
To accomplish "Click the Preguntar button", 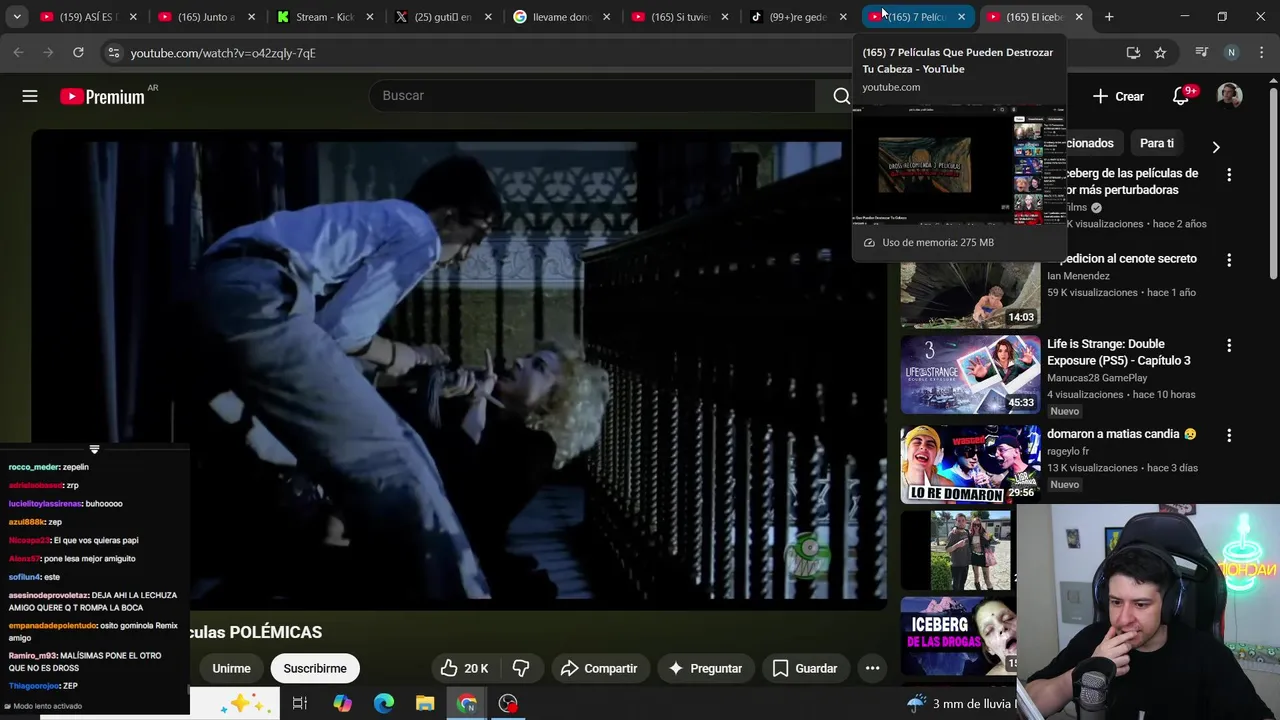I will pyautogui.click(x=705, y=668).
